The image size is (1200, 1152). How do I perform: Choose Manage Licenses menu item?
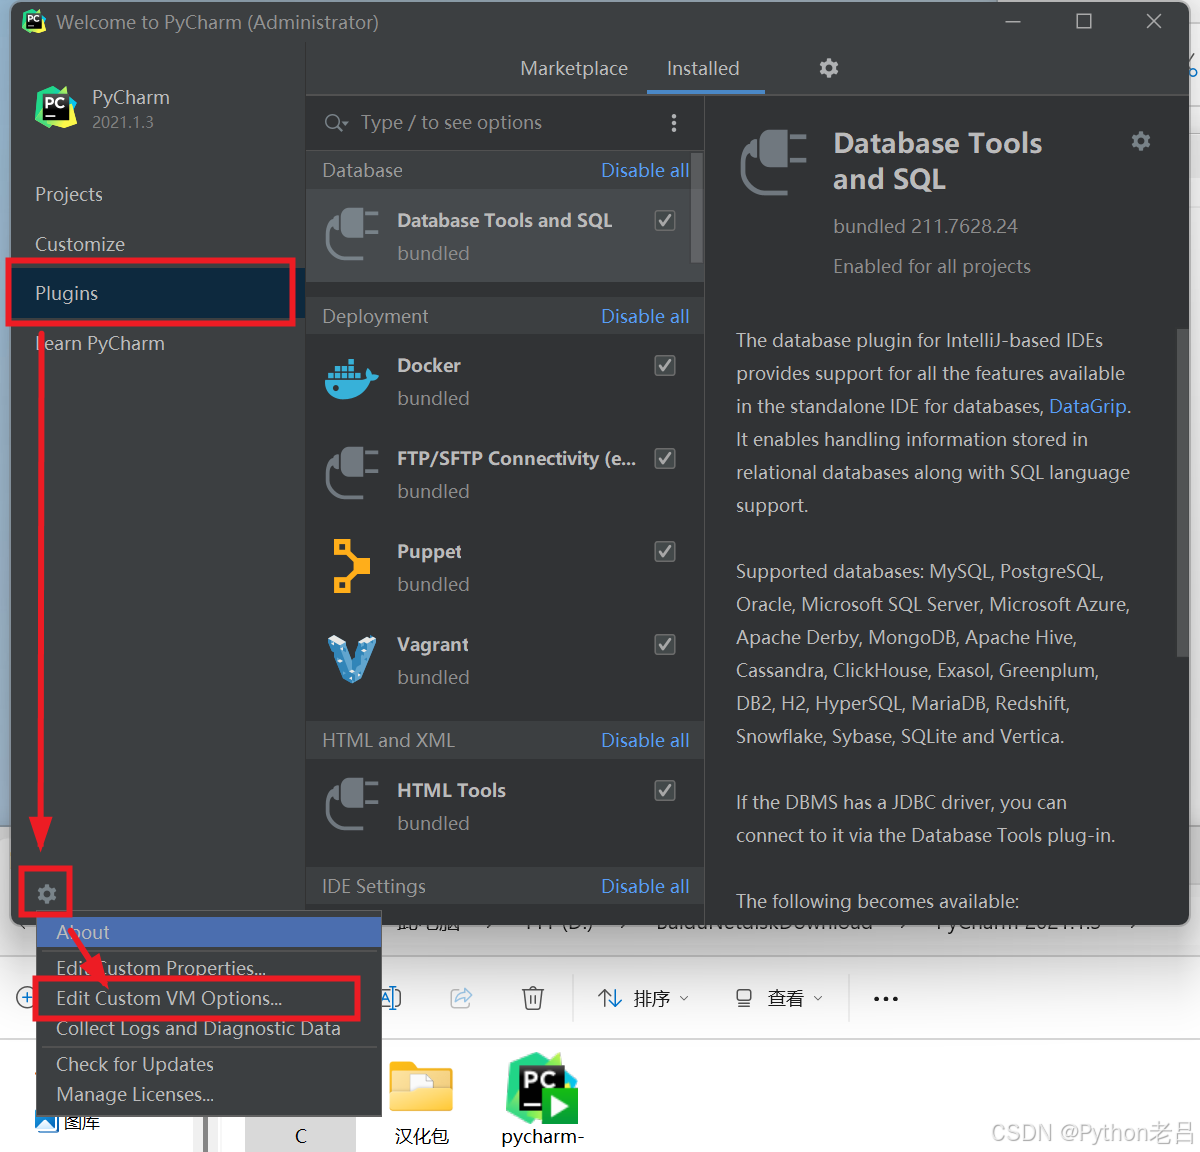(209, 1094)
